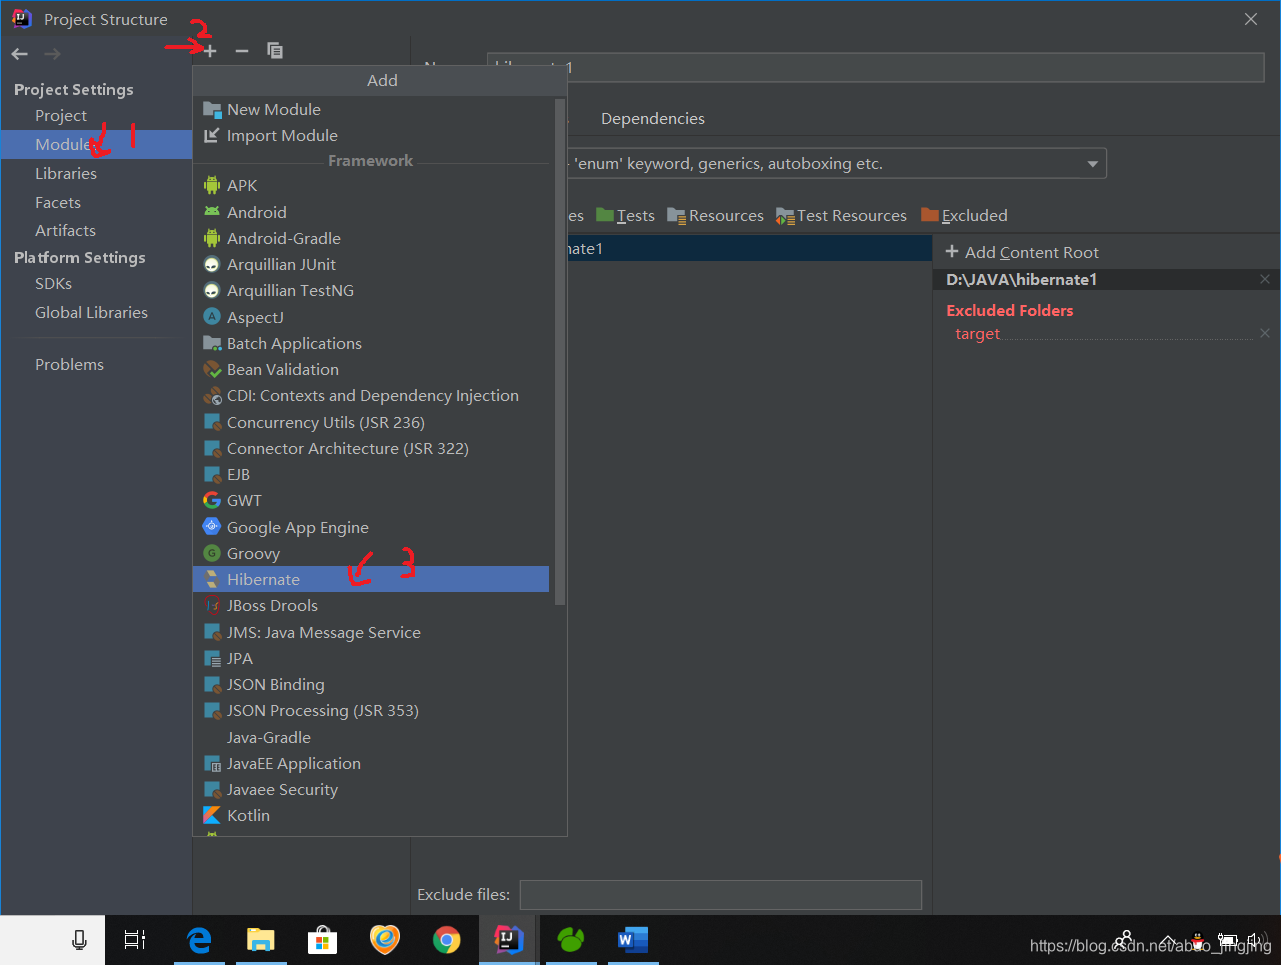Switch to Dependencies tab
1281x965 pixels.
point(652,118)
